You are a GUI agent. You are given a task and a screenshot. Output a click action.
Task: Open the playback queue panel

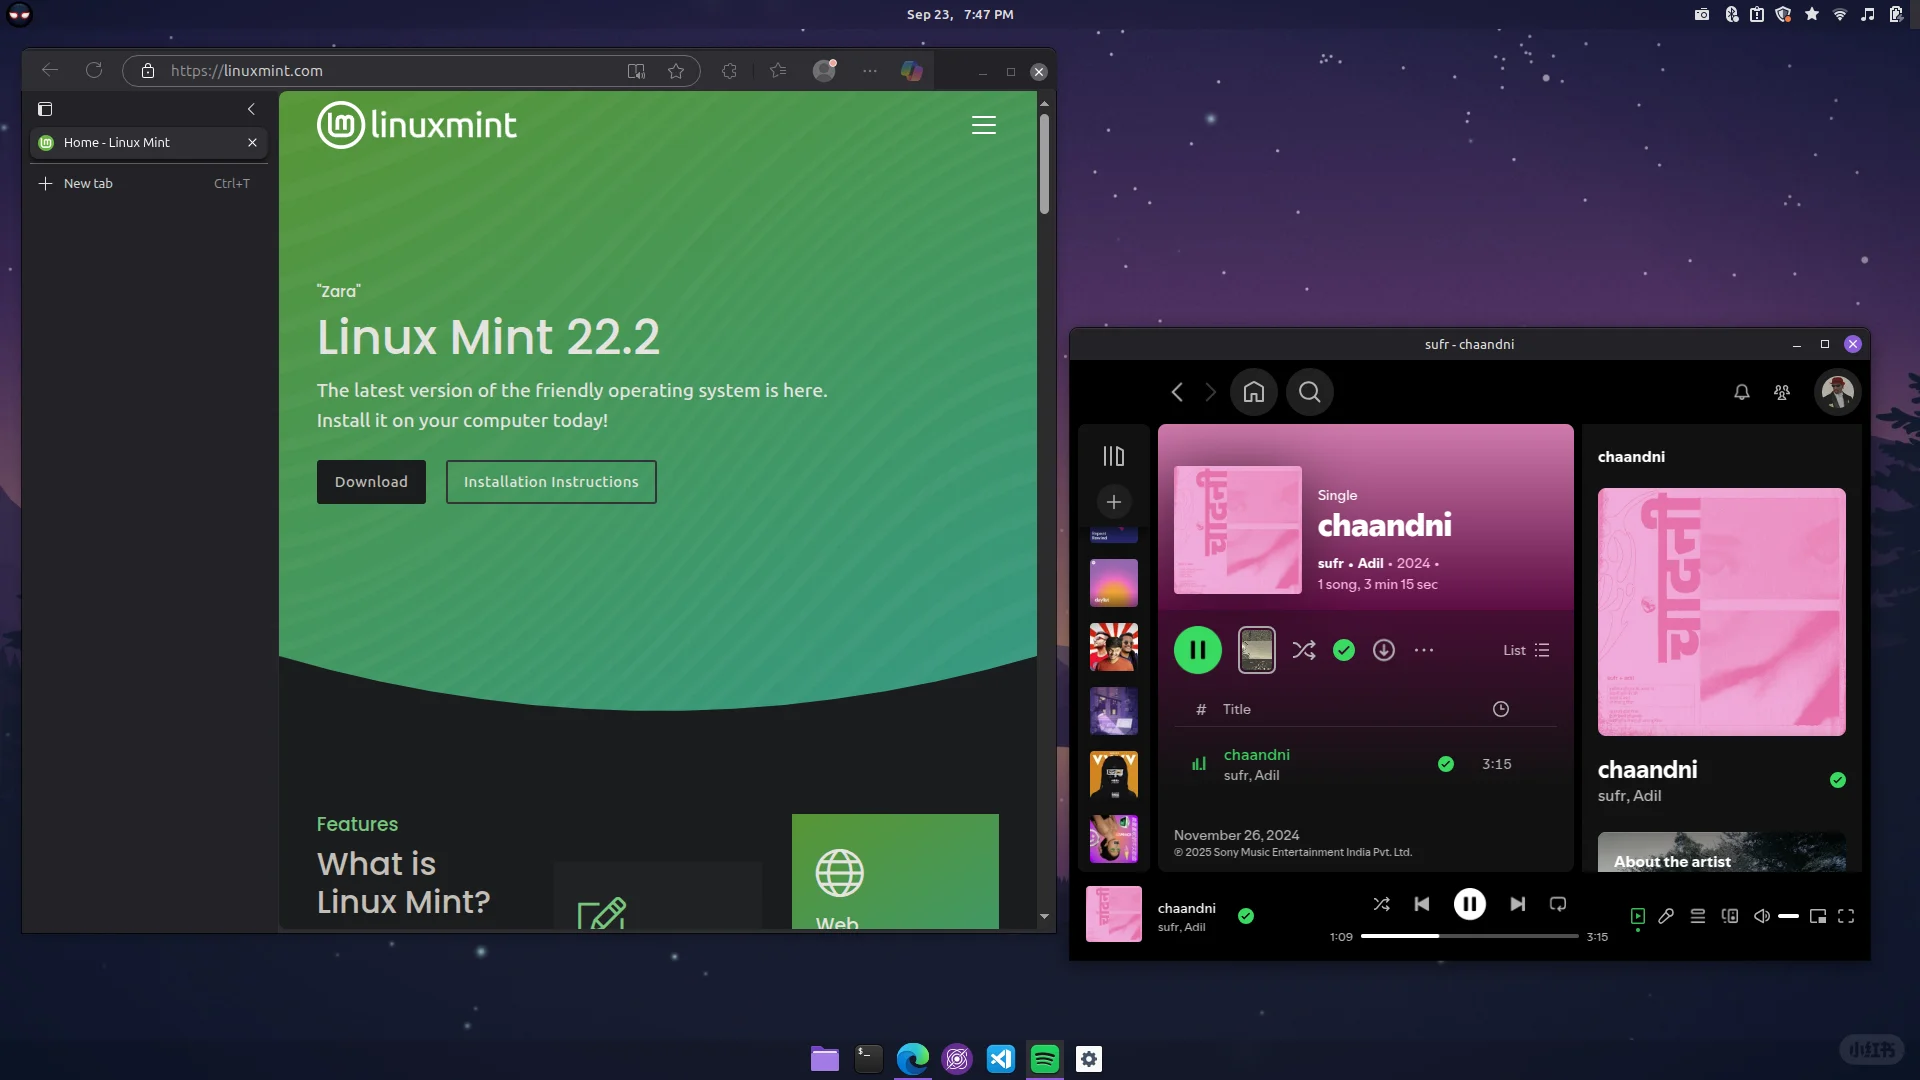(x=1697, y=916)
